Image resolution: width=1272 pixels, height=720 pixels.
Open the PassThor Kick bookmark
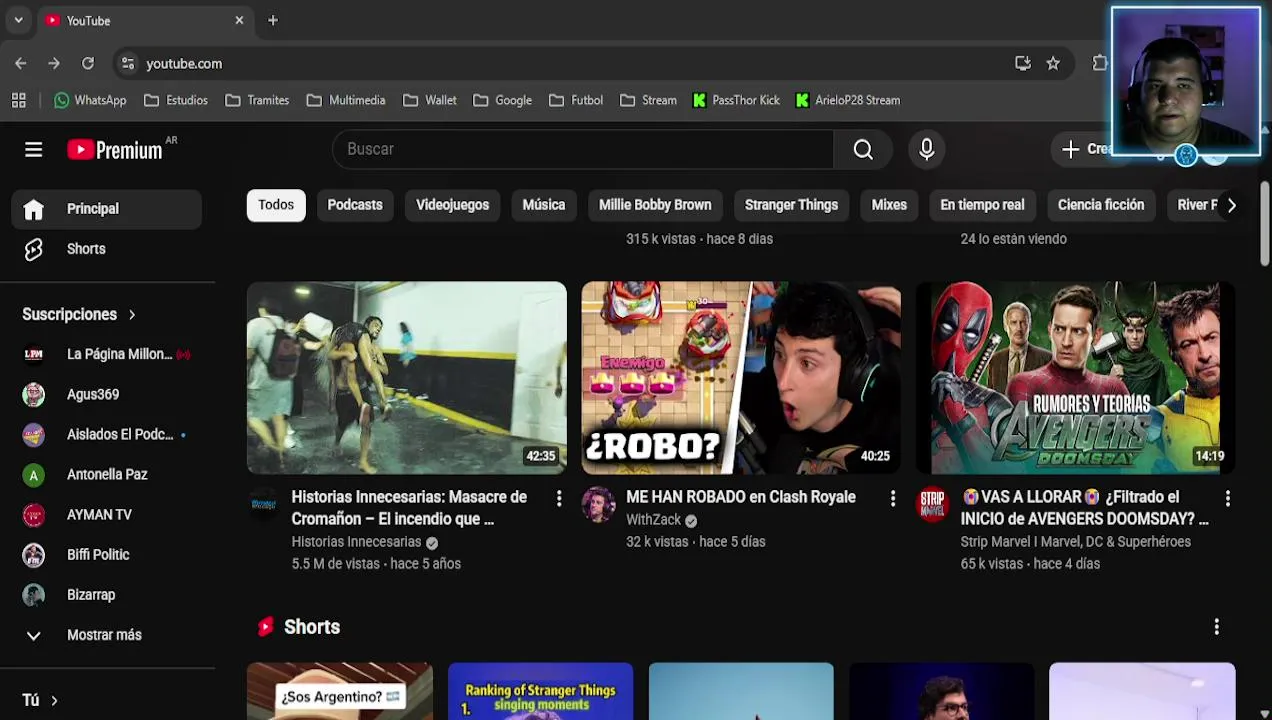pyautogui.click(x=736, y=100)
